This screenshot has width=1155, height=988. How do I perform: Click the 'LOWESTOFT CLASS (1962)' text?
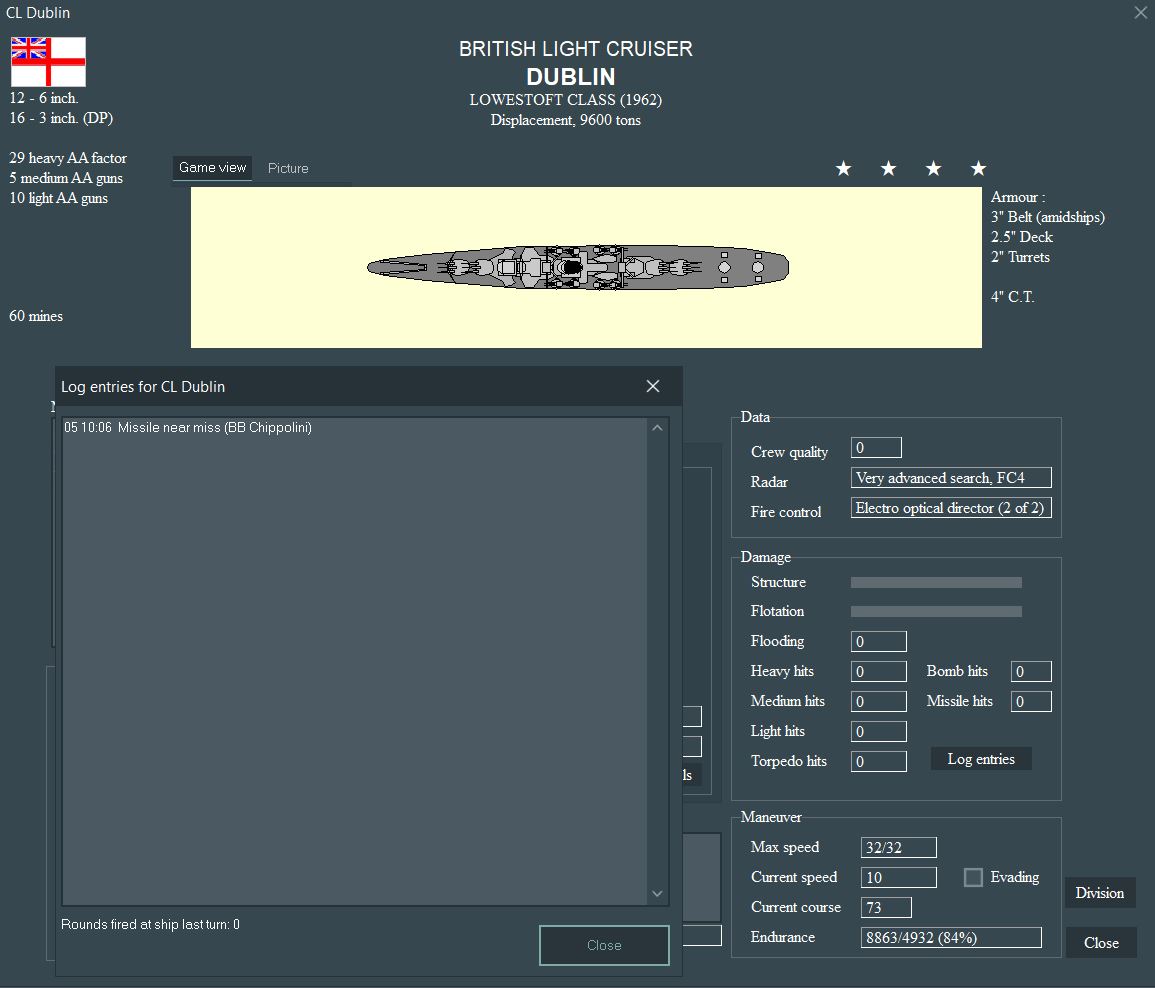pos(566,99)
